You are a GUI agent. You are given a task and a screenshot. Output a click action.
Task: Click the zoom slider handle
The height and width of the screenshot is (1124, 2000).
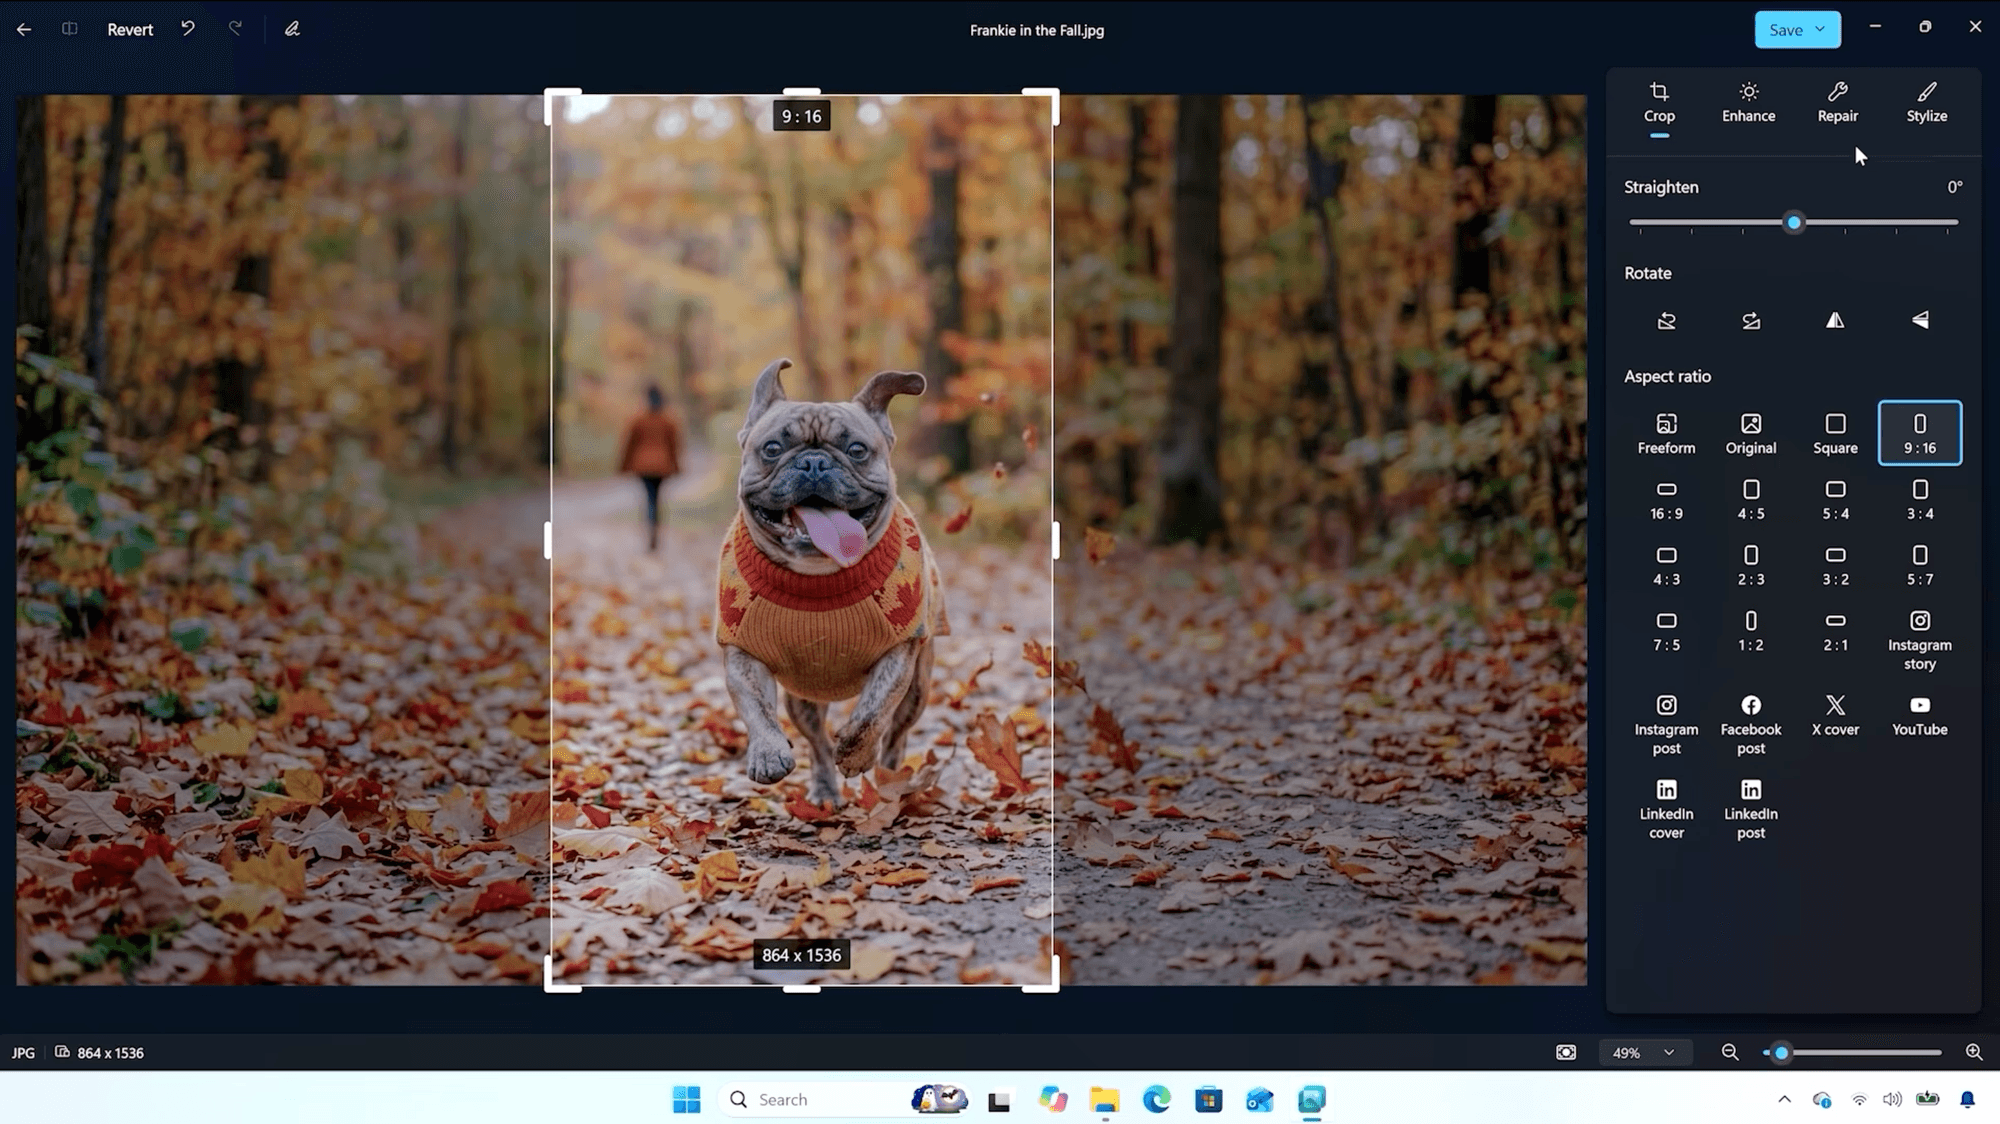point(1781,1052)
